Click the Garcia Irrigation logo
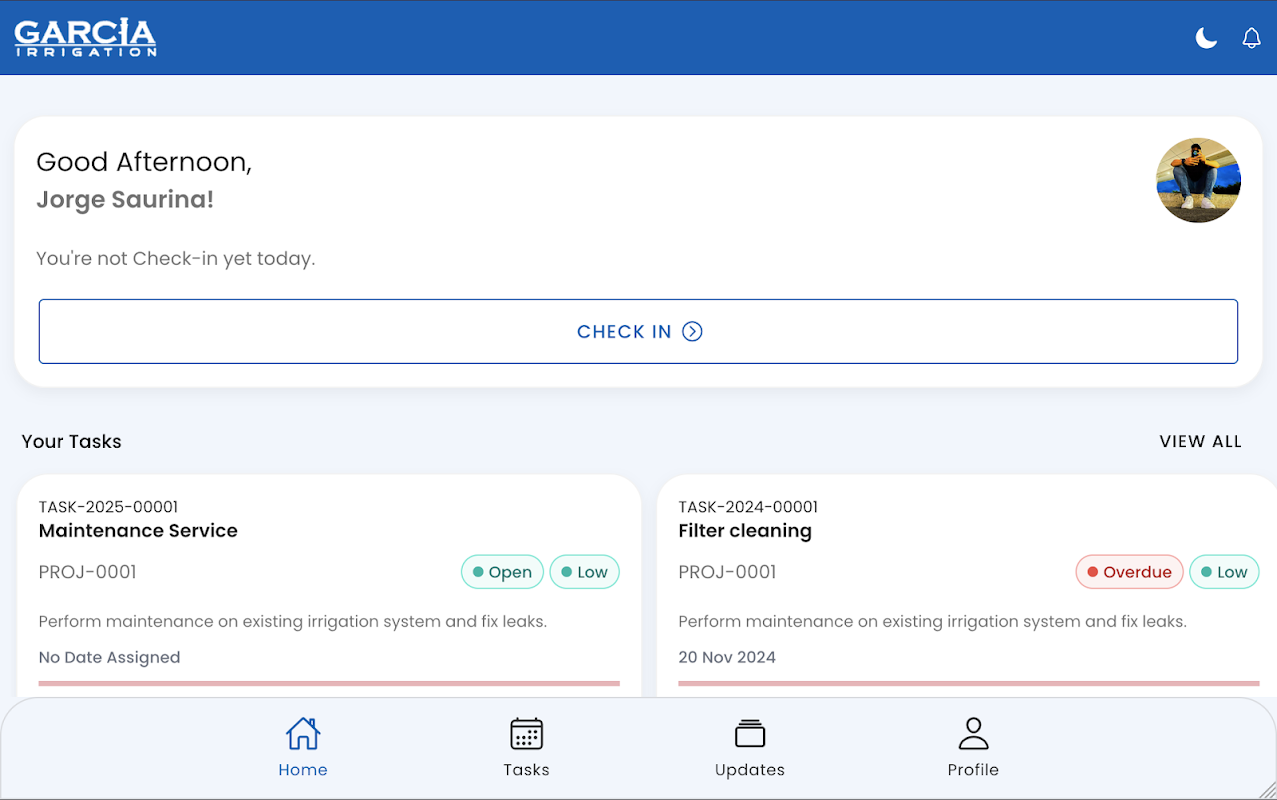Image resolution: width=1277 pixels, height=800 pixels. tap(85, 37)
